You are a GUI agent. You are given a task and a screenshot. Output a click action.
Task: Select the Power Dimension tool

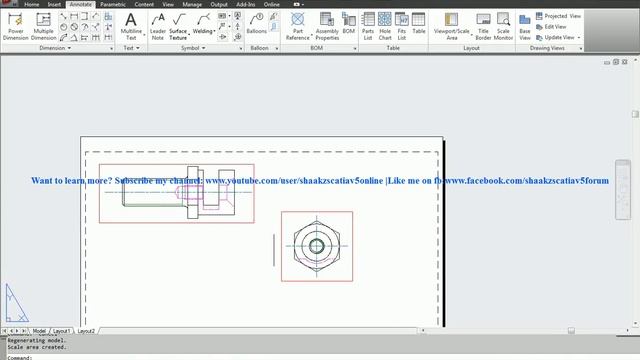point(16,26)
